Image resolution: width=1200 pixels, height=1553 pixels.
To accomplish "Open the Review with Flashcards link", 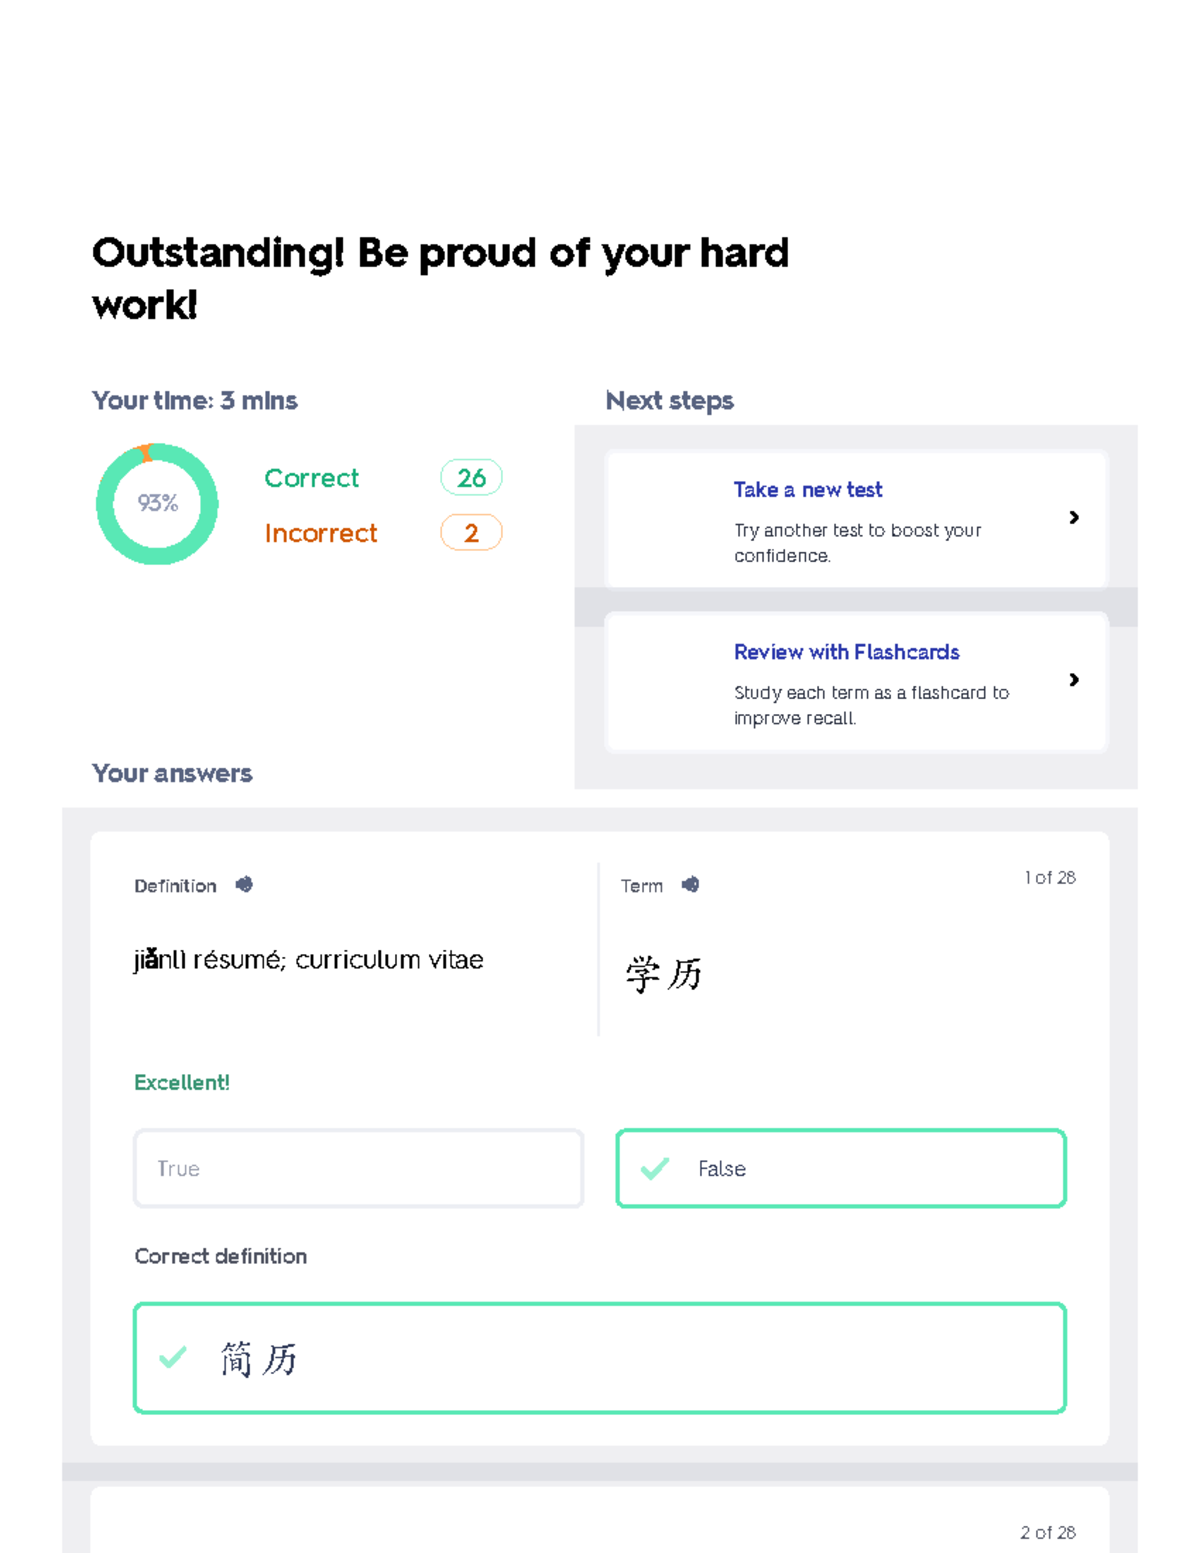I will click(846, 651).
